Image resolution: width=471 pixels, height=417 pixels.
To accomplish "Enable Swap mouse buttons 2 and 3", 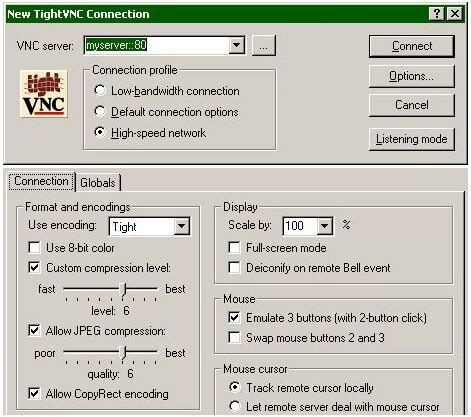I will click(x=234, y=337).
